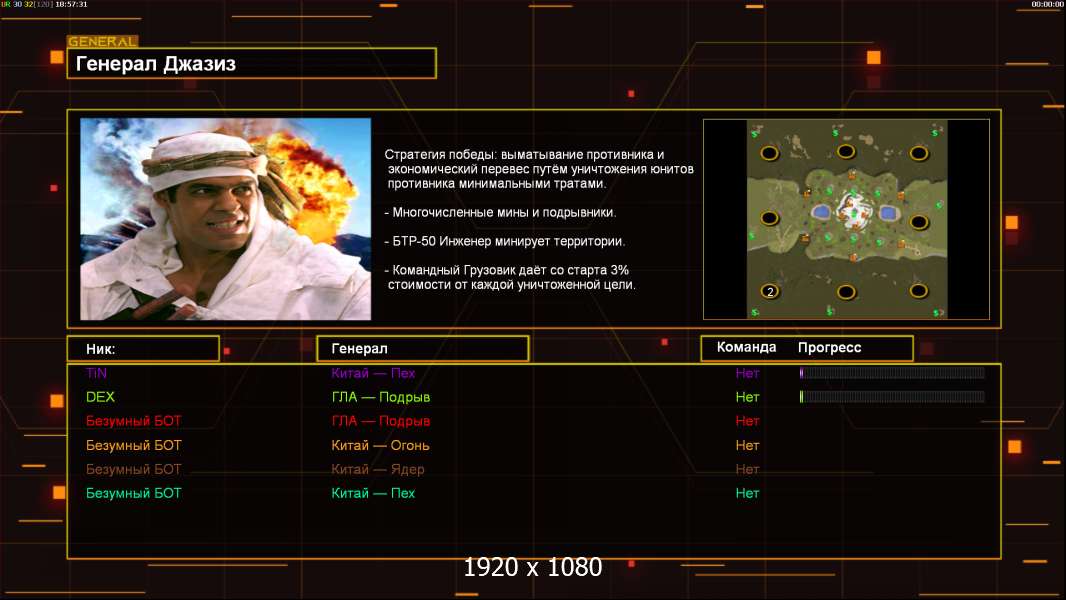The image size is (1066, 600).
Task: Click the 'Генерал Джазиз' title box
Action: pyautogui.click(x=252, y=63)
